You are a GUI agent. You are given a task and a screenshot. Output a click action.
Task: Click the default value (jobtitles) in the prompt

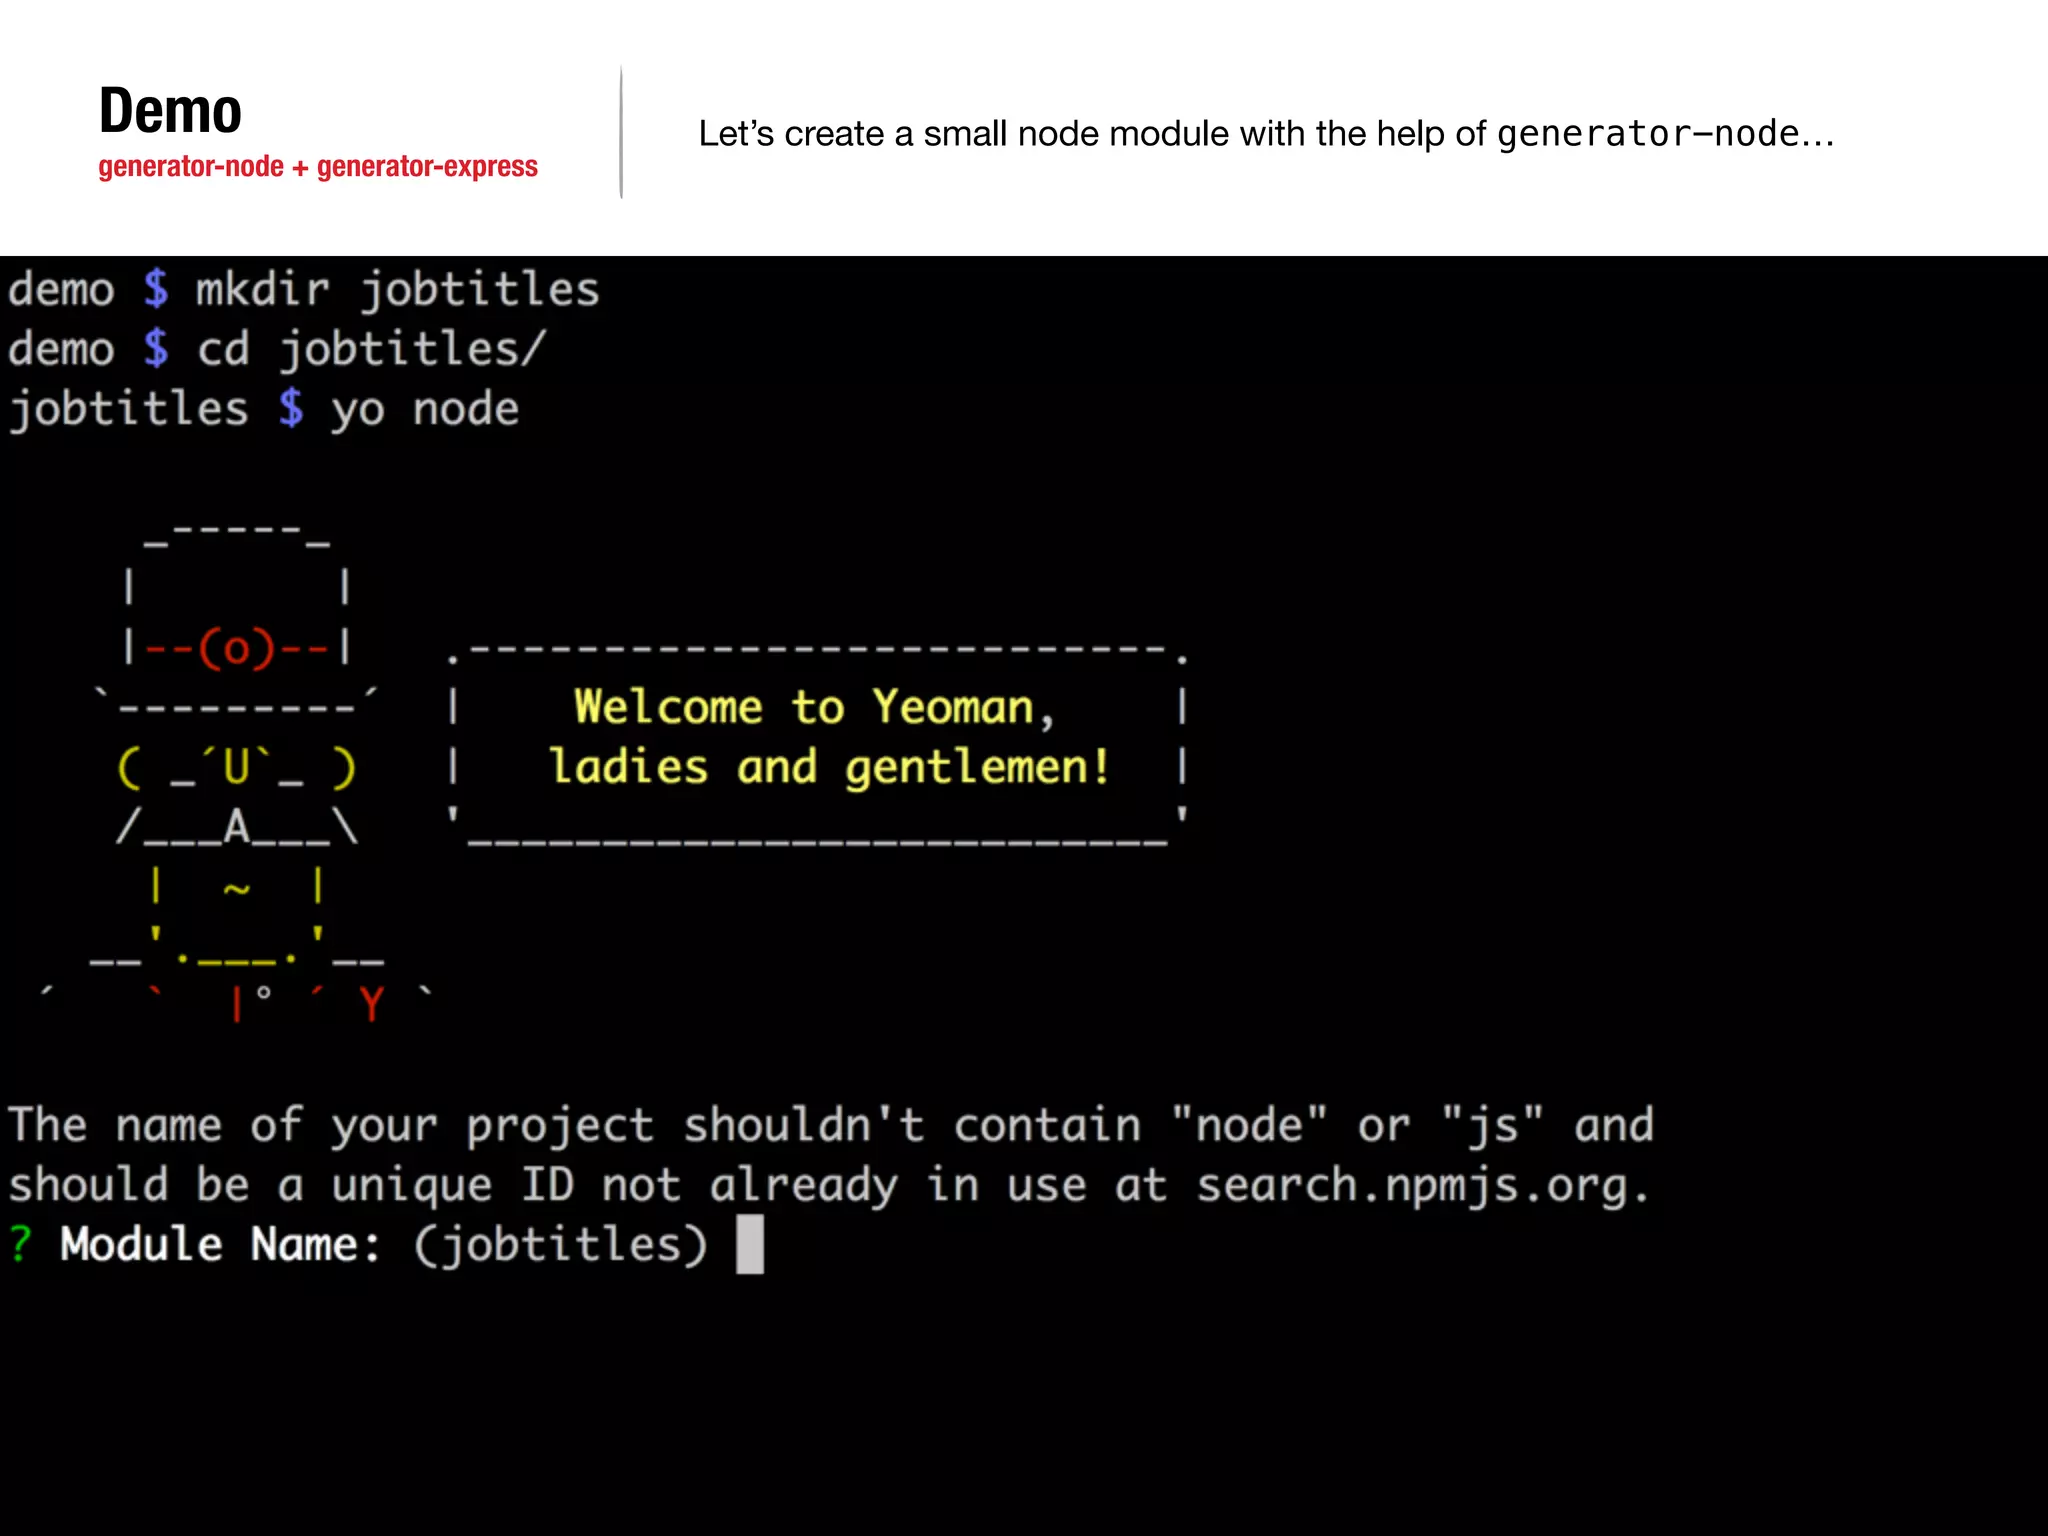pos(561,1244)
